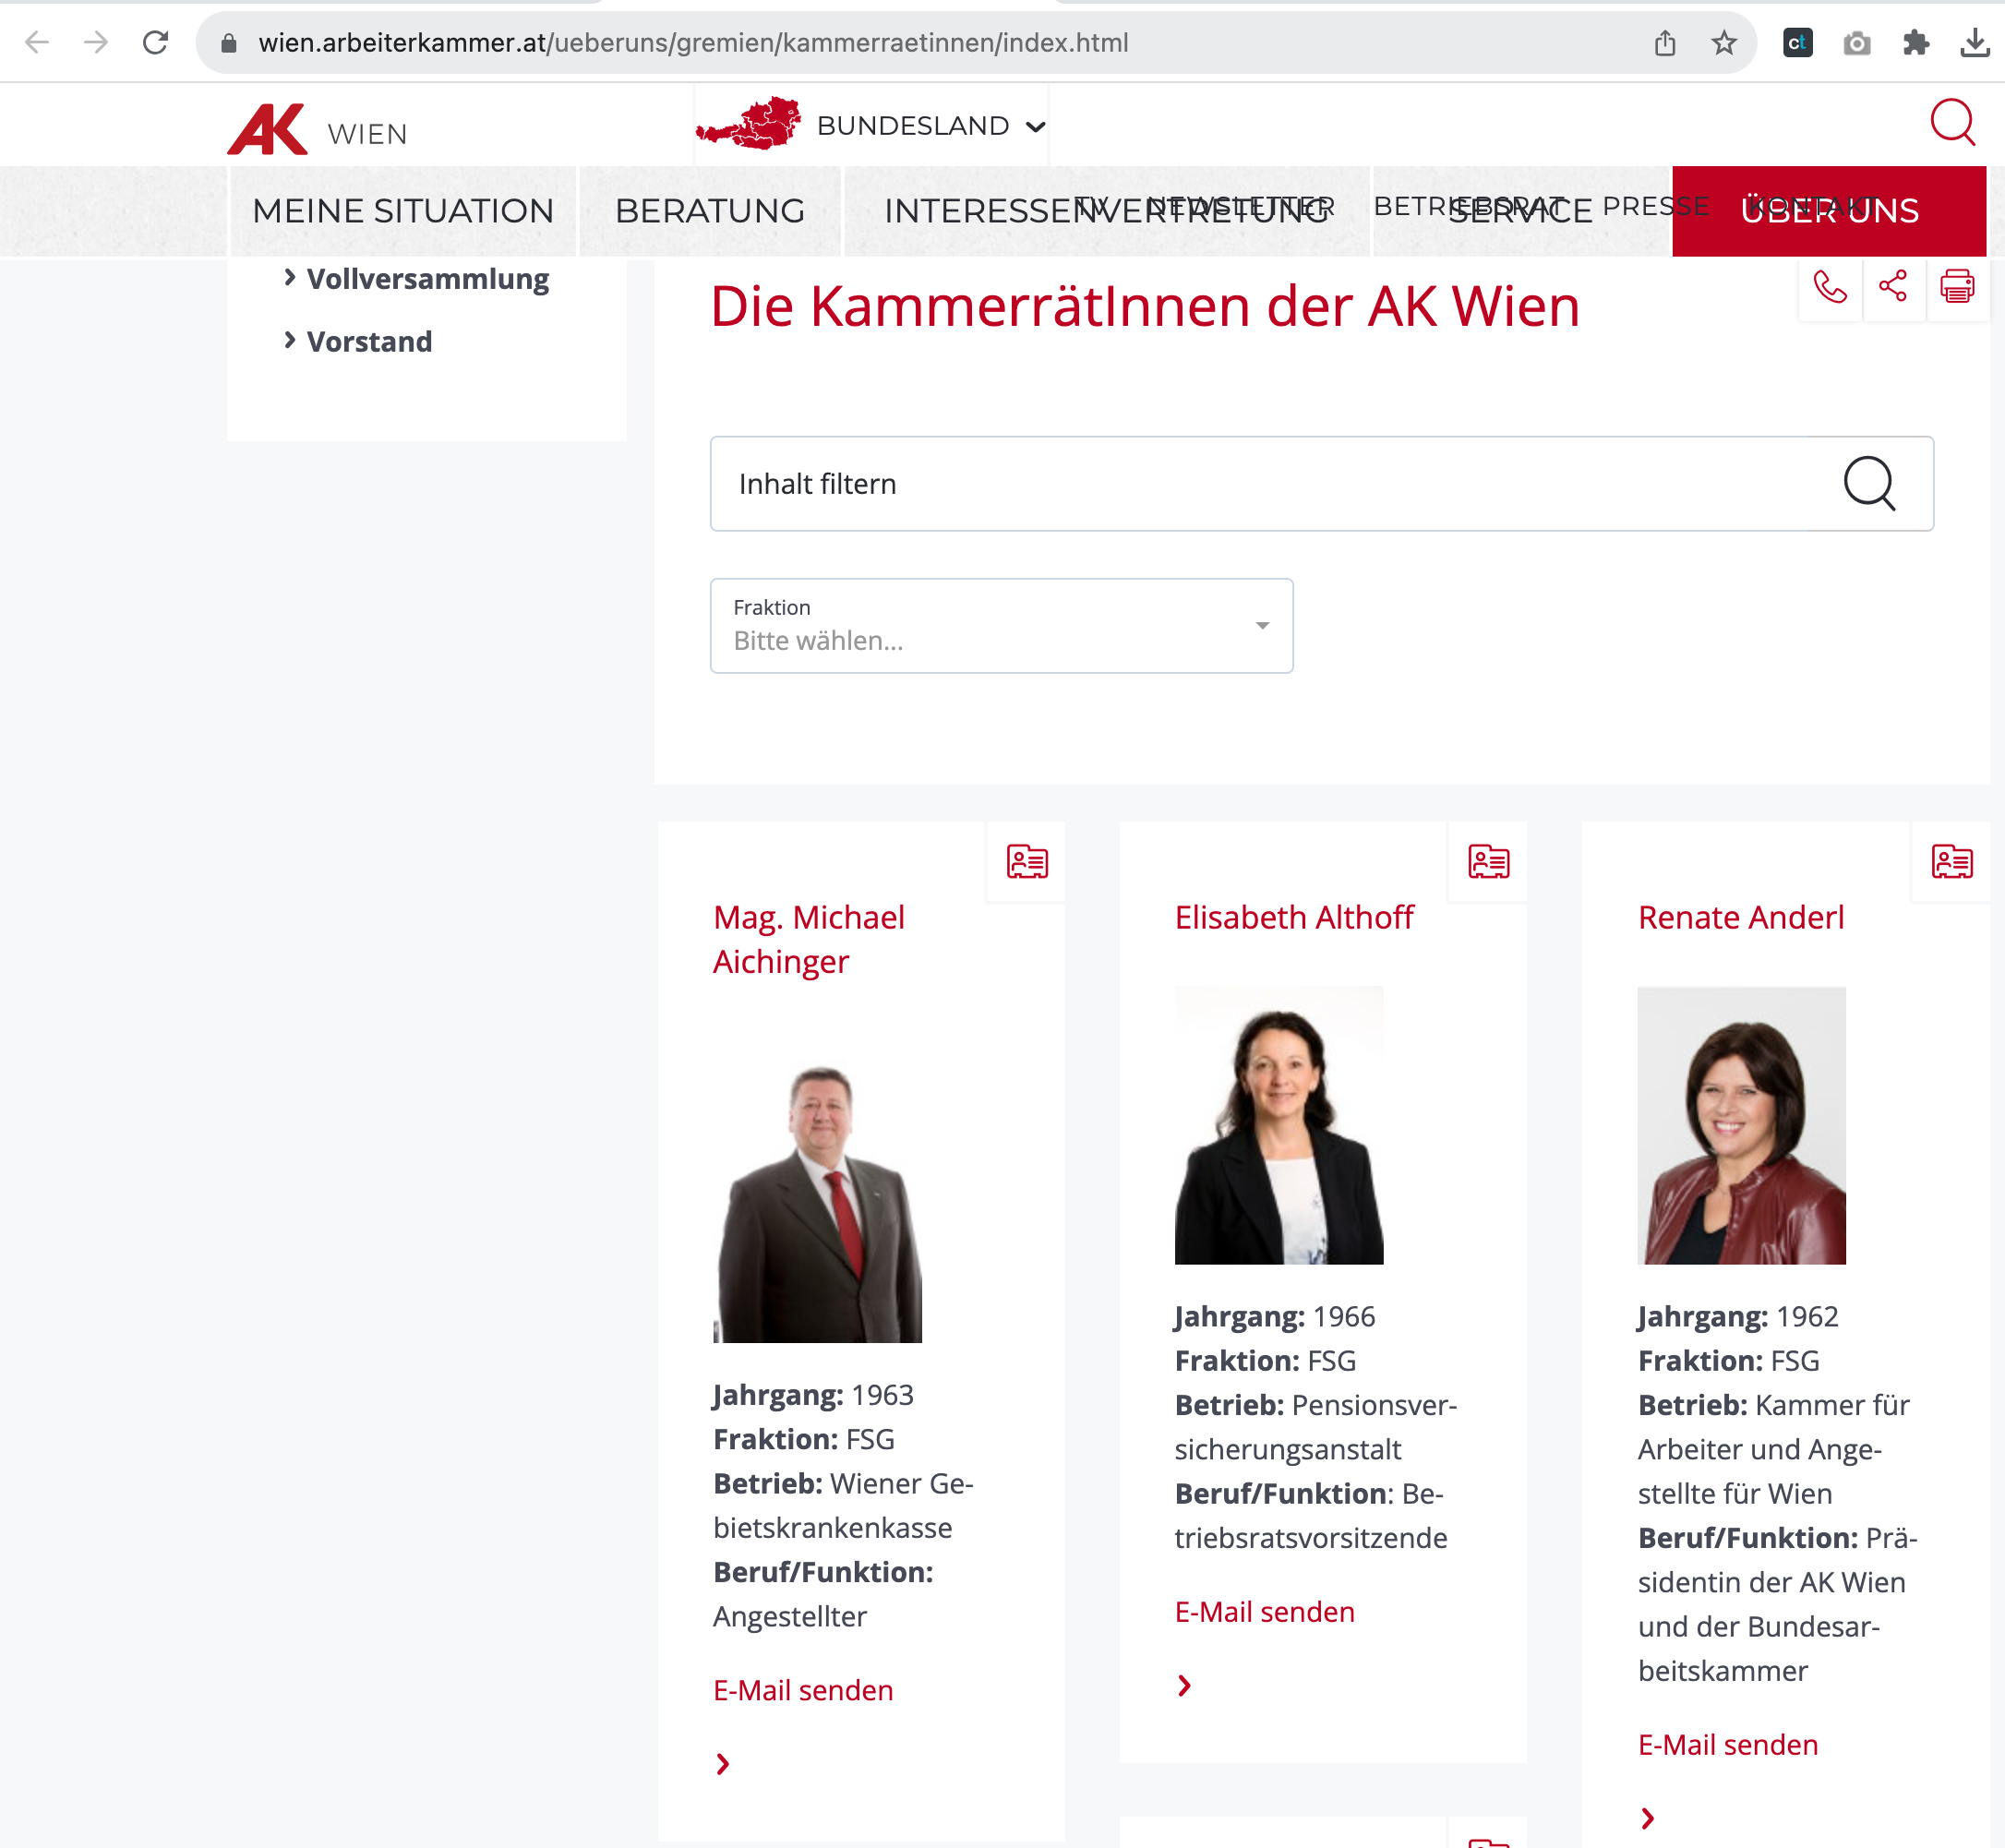Open the phone contact icon

[1829, 288]
